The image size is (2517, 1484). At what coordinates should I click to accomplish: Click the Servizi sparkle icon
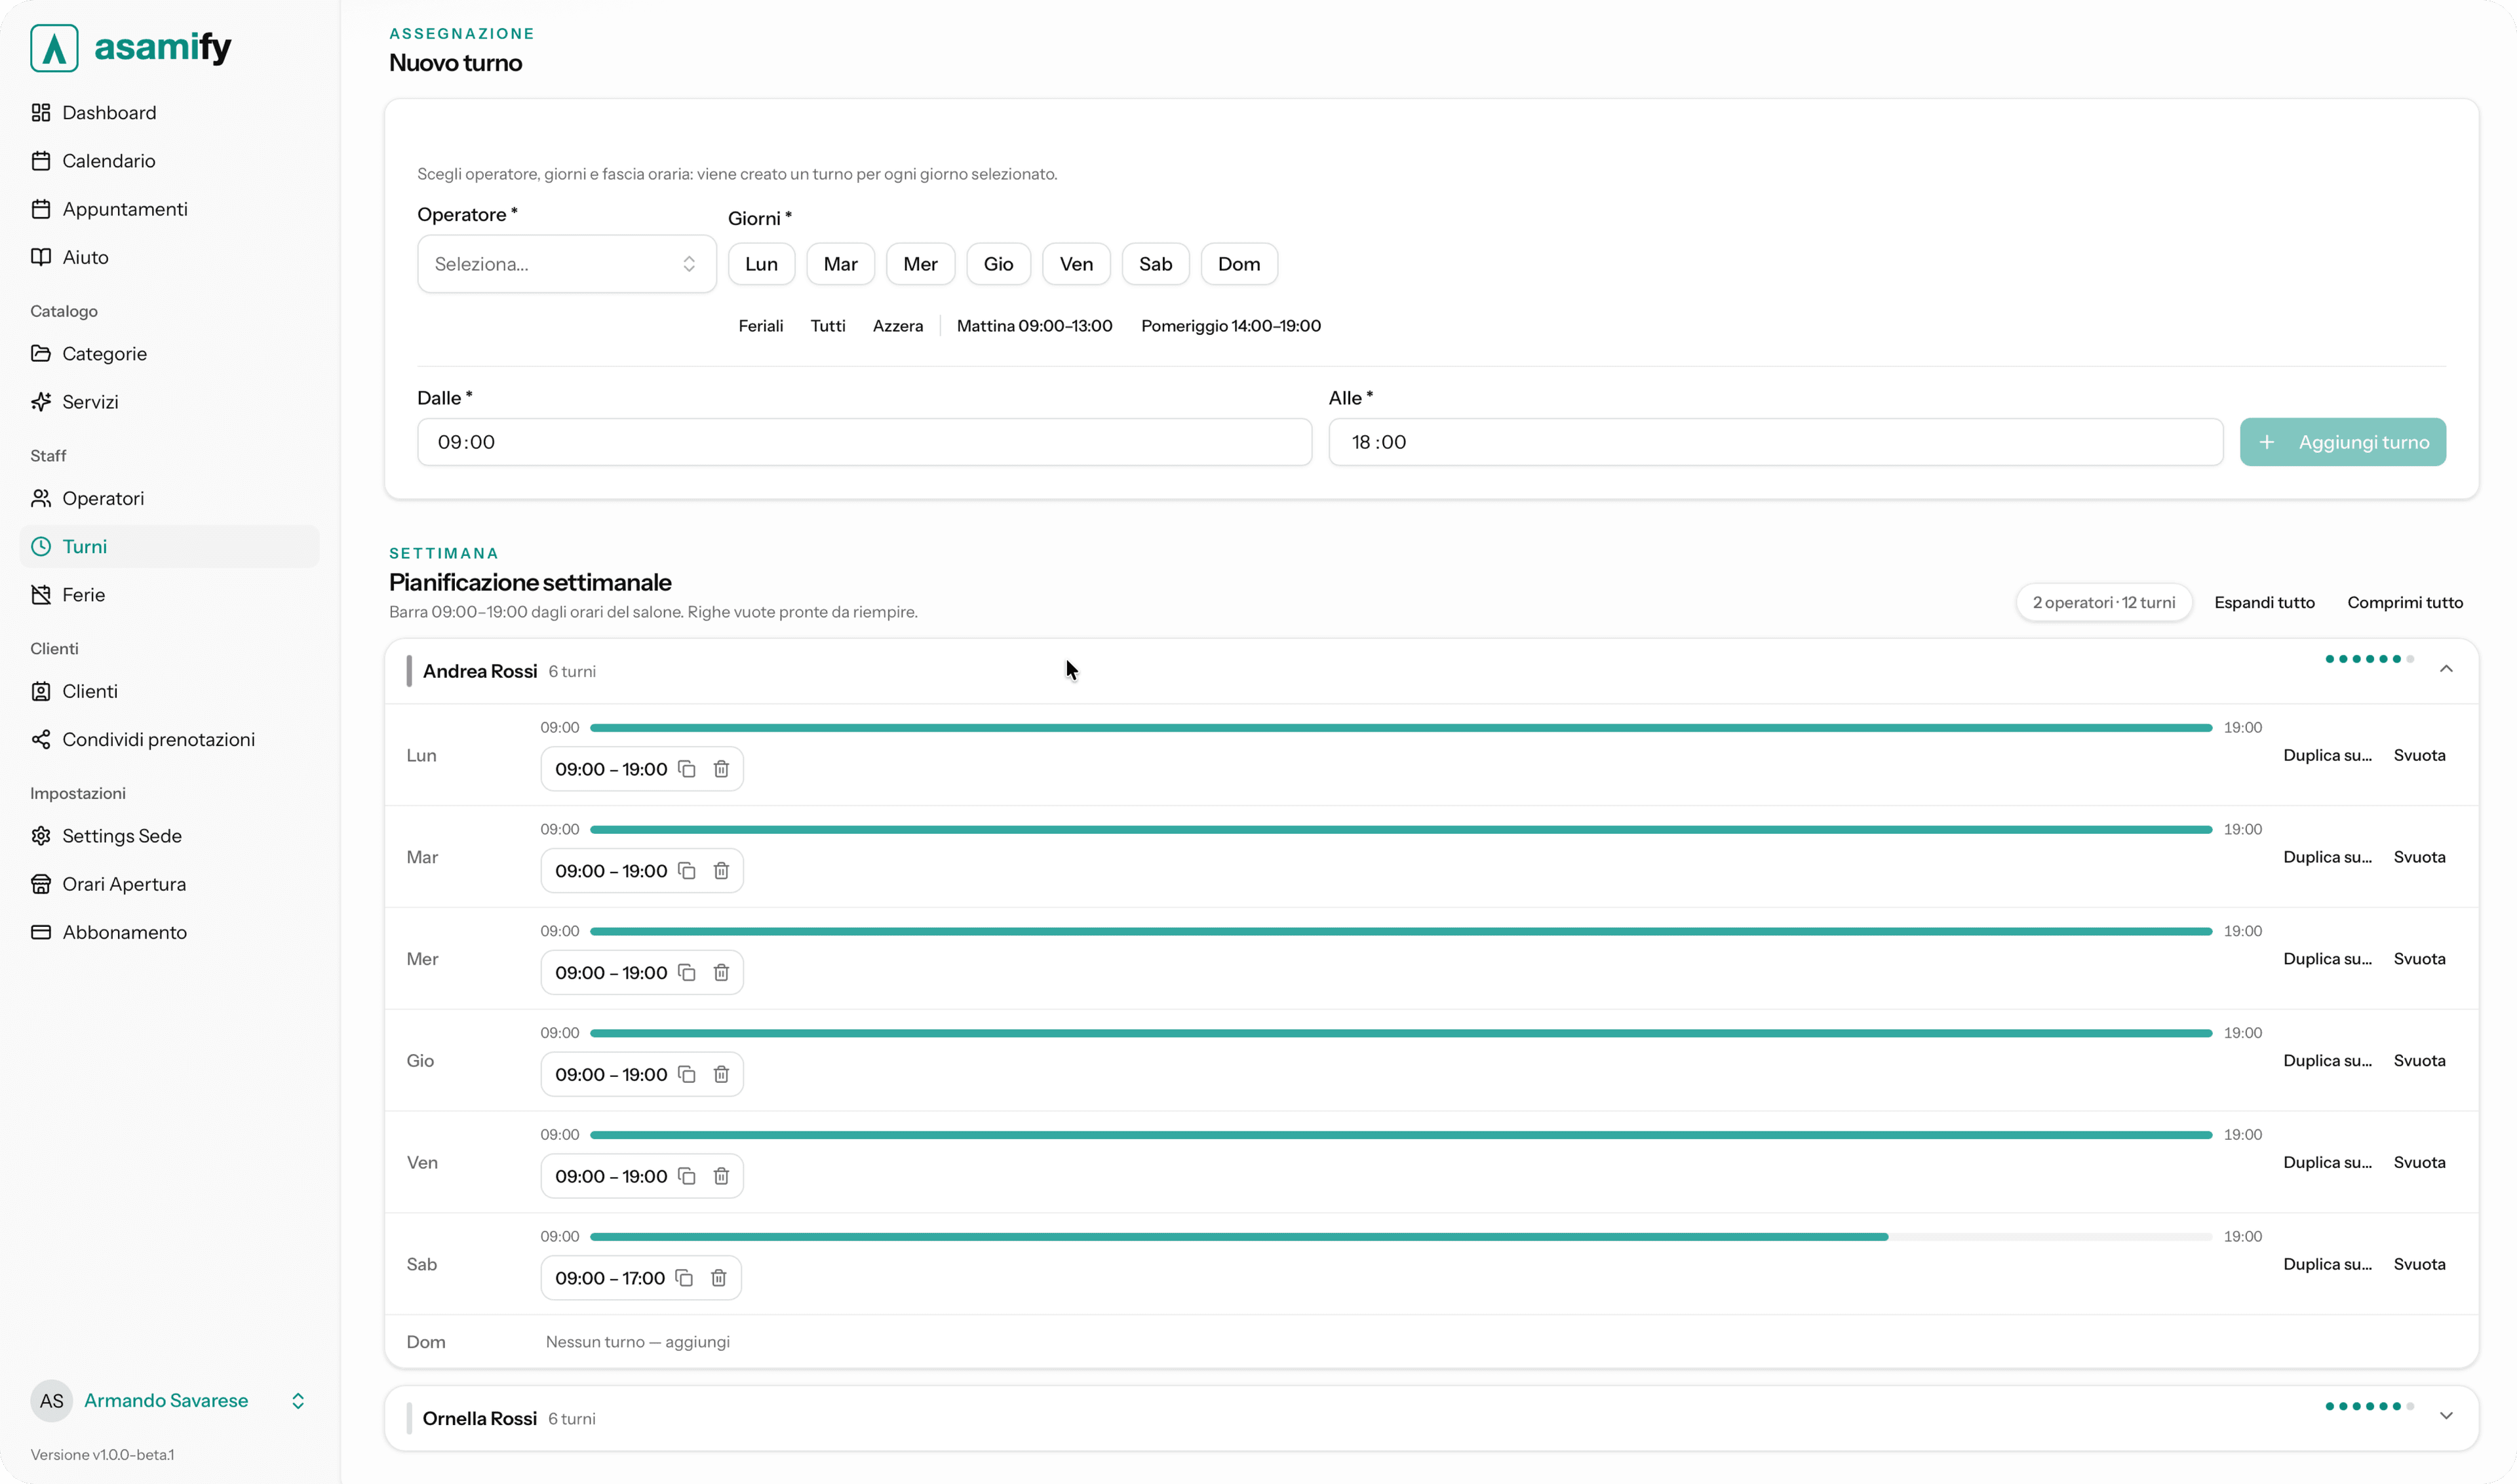coord(41,402)
